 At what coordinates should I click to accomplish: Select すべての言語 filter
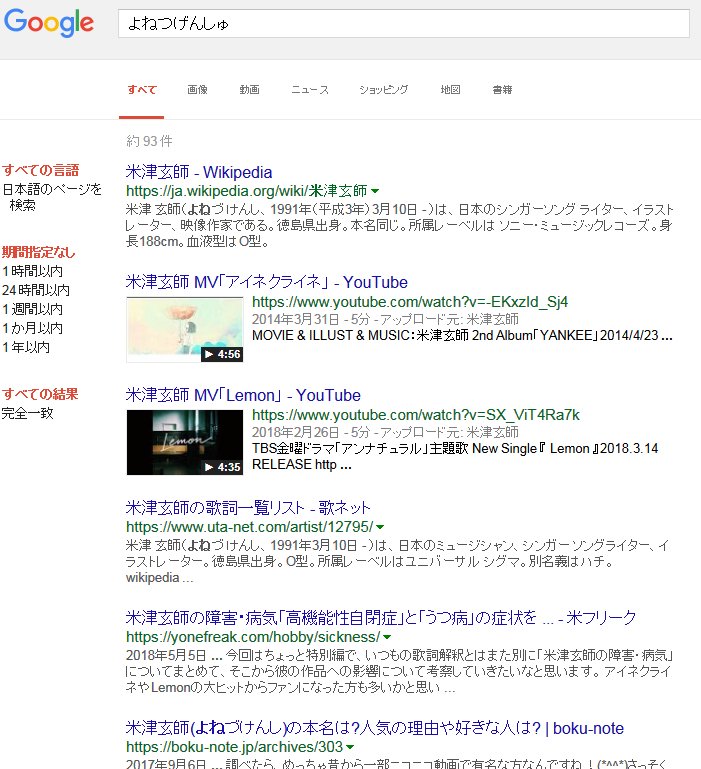[41, 170]
